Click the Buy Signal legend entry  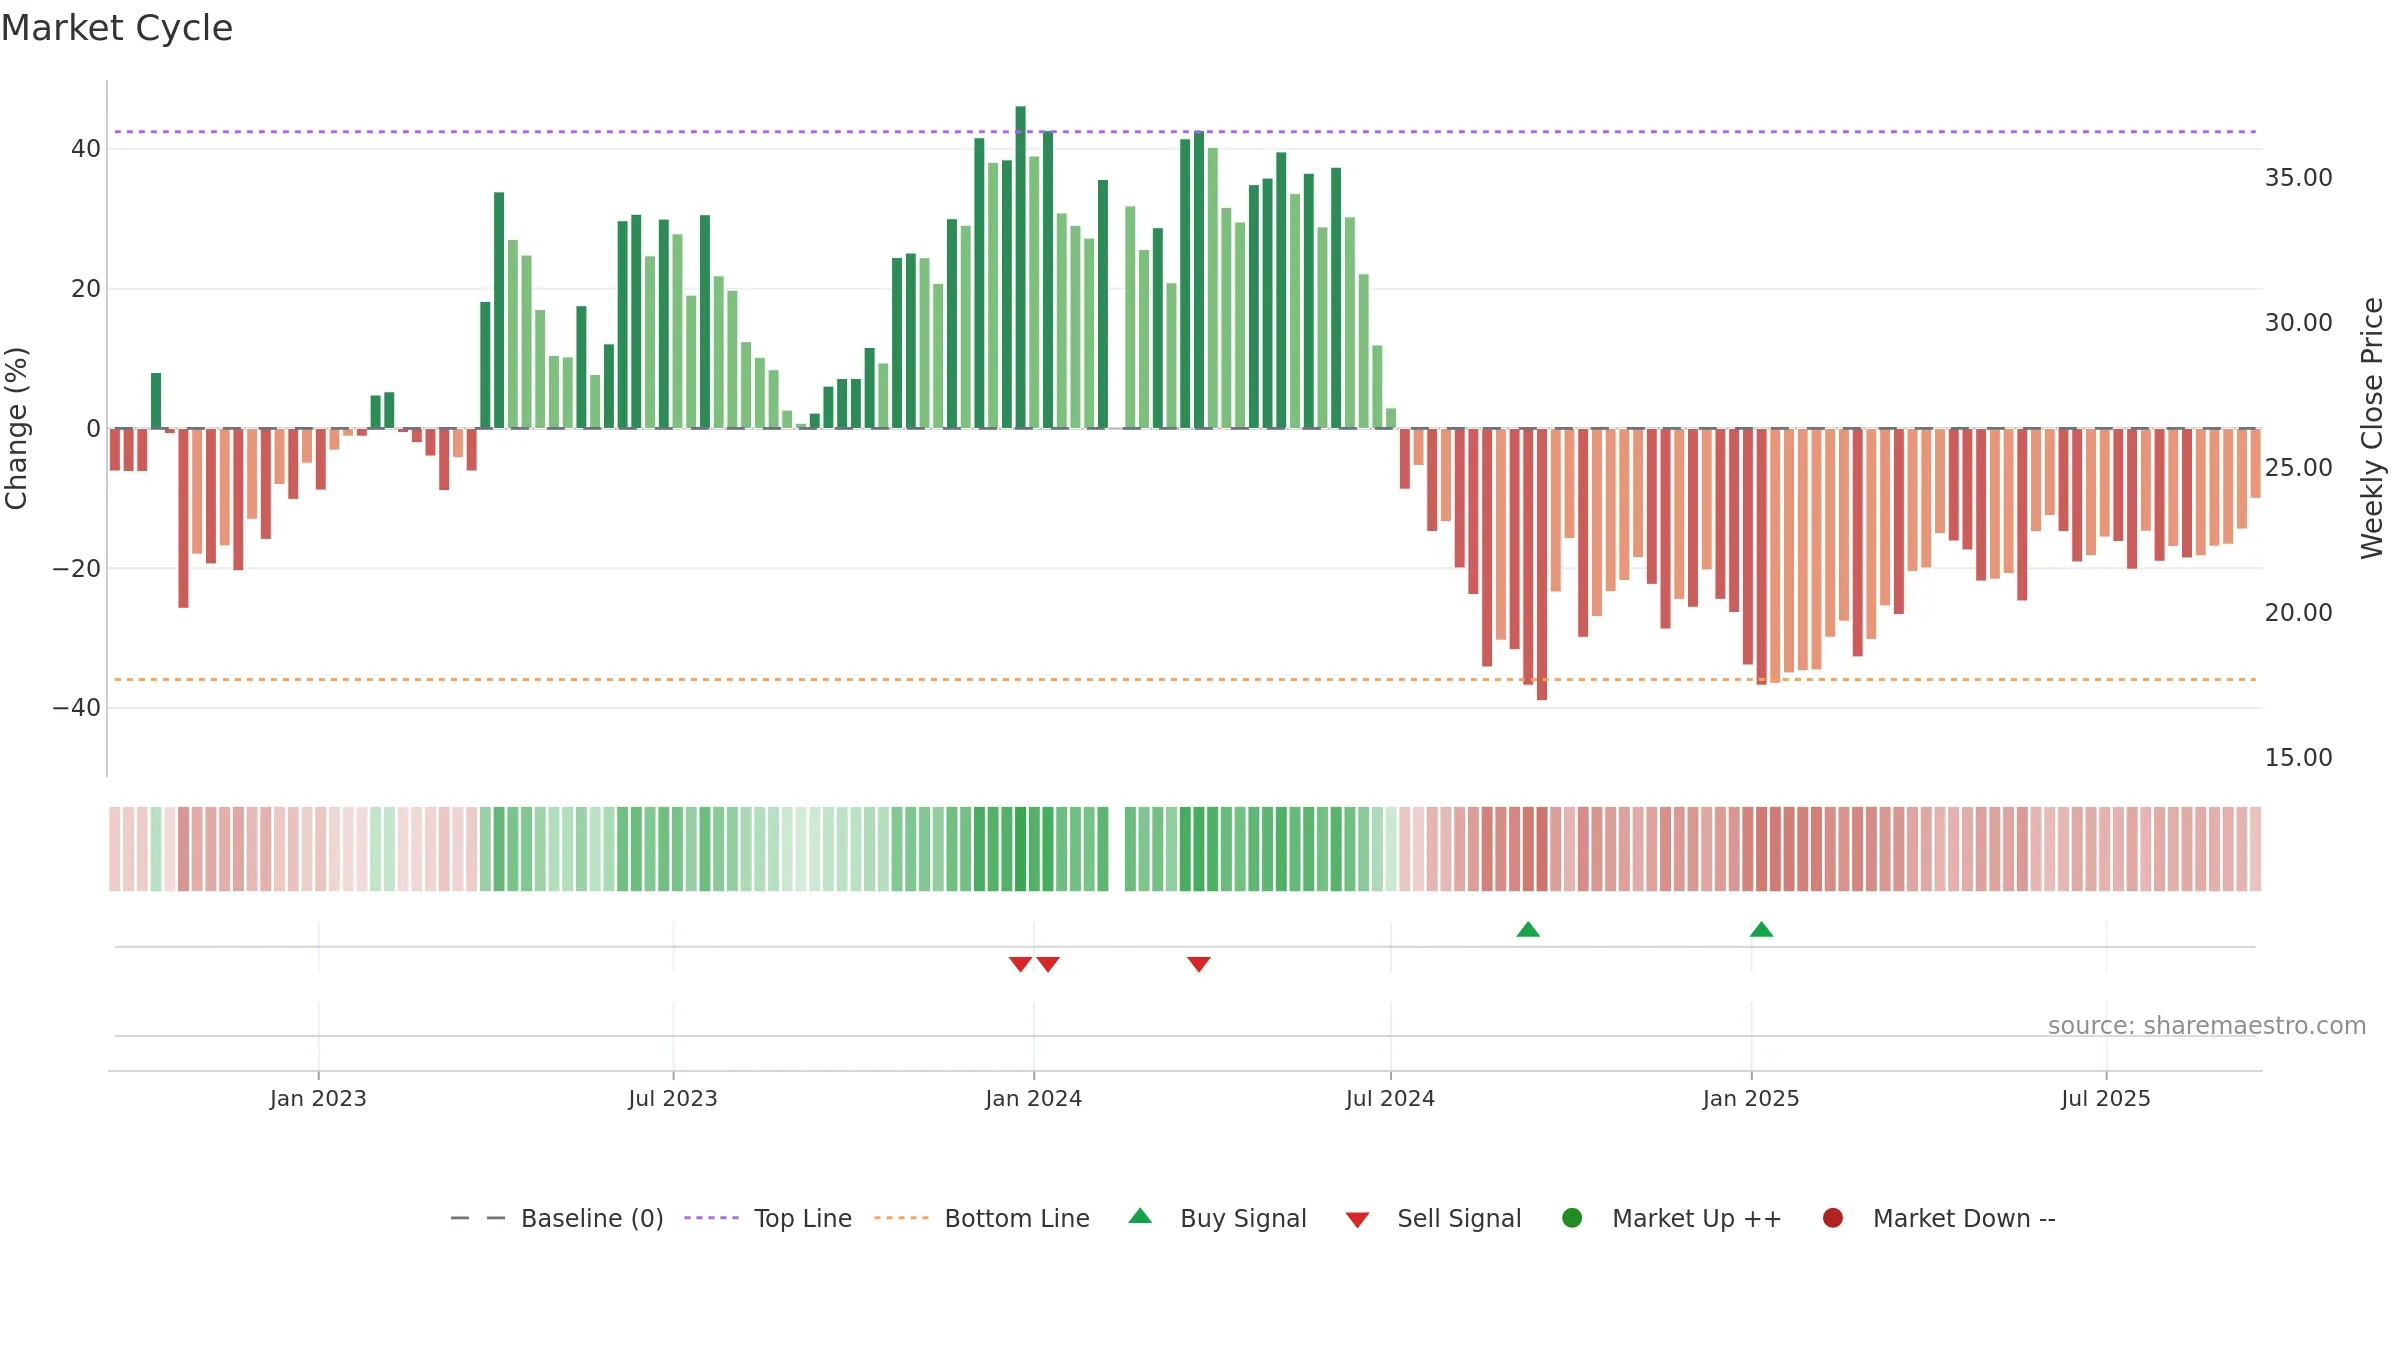(1217, 1218)
